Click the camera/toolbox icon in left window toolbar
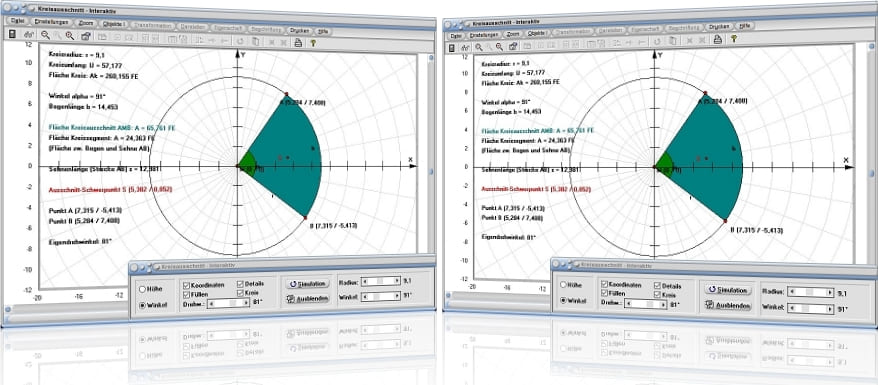 [86, 36]
